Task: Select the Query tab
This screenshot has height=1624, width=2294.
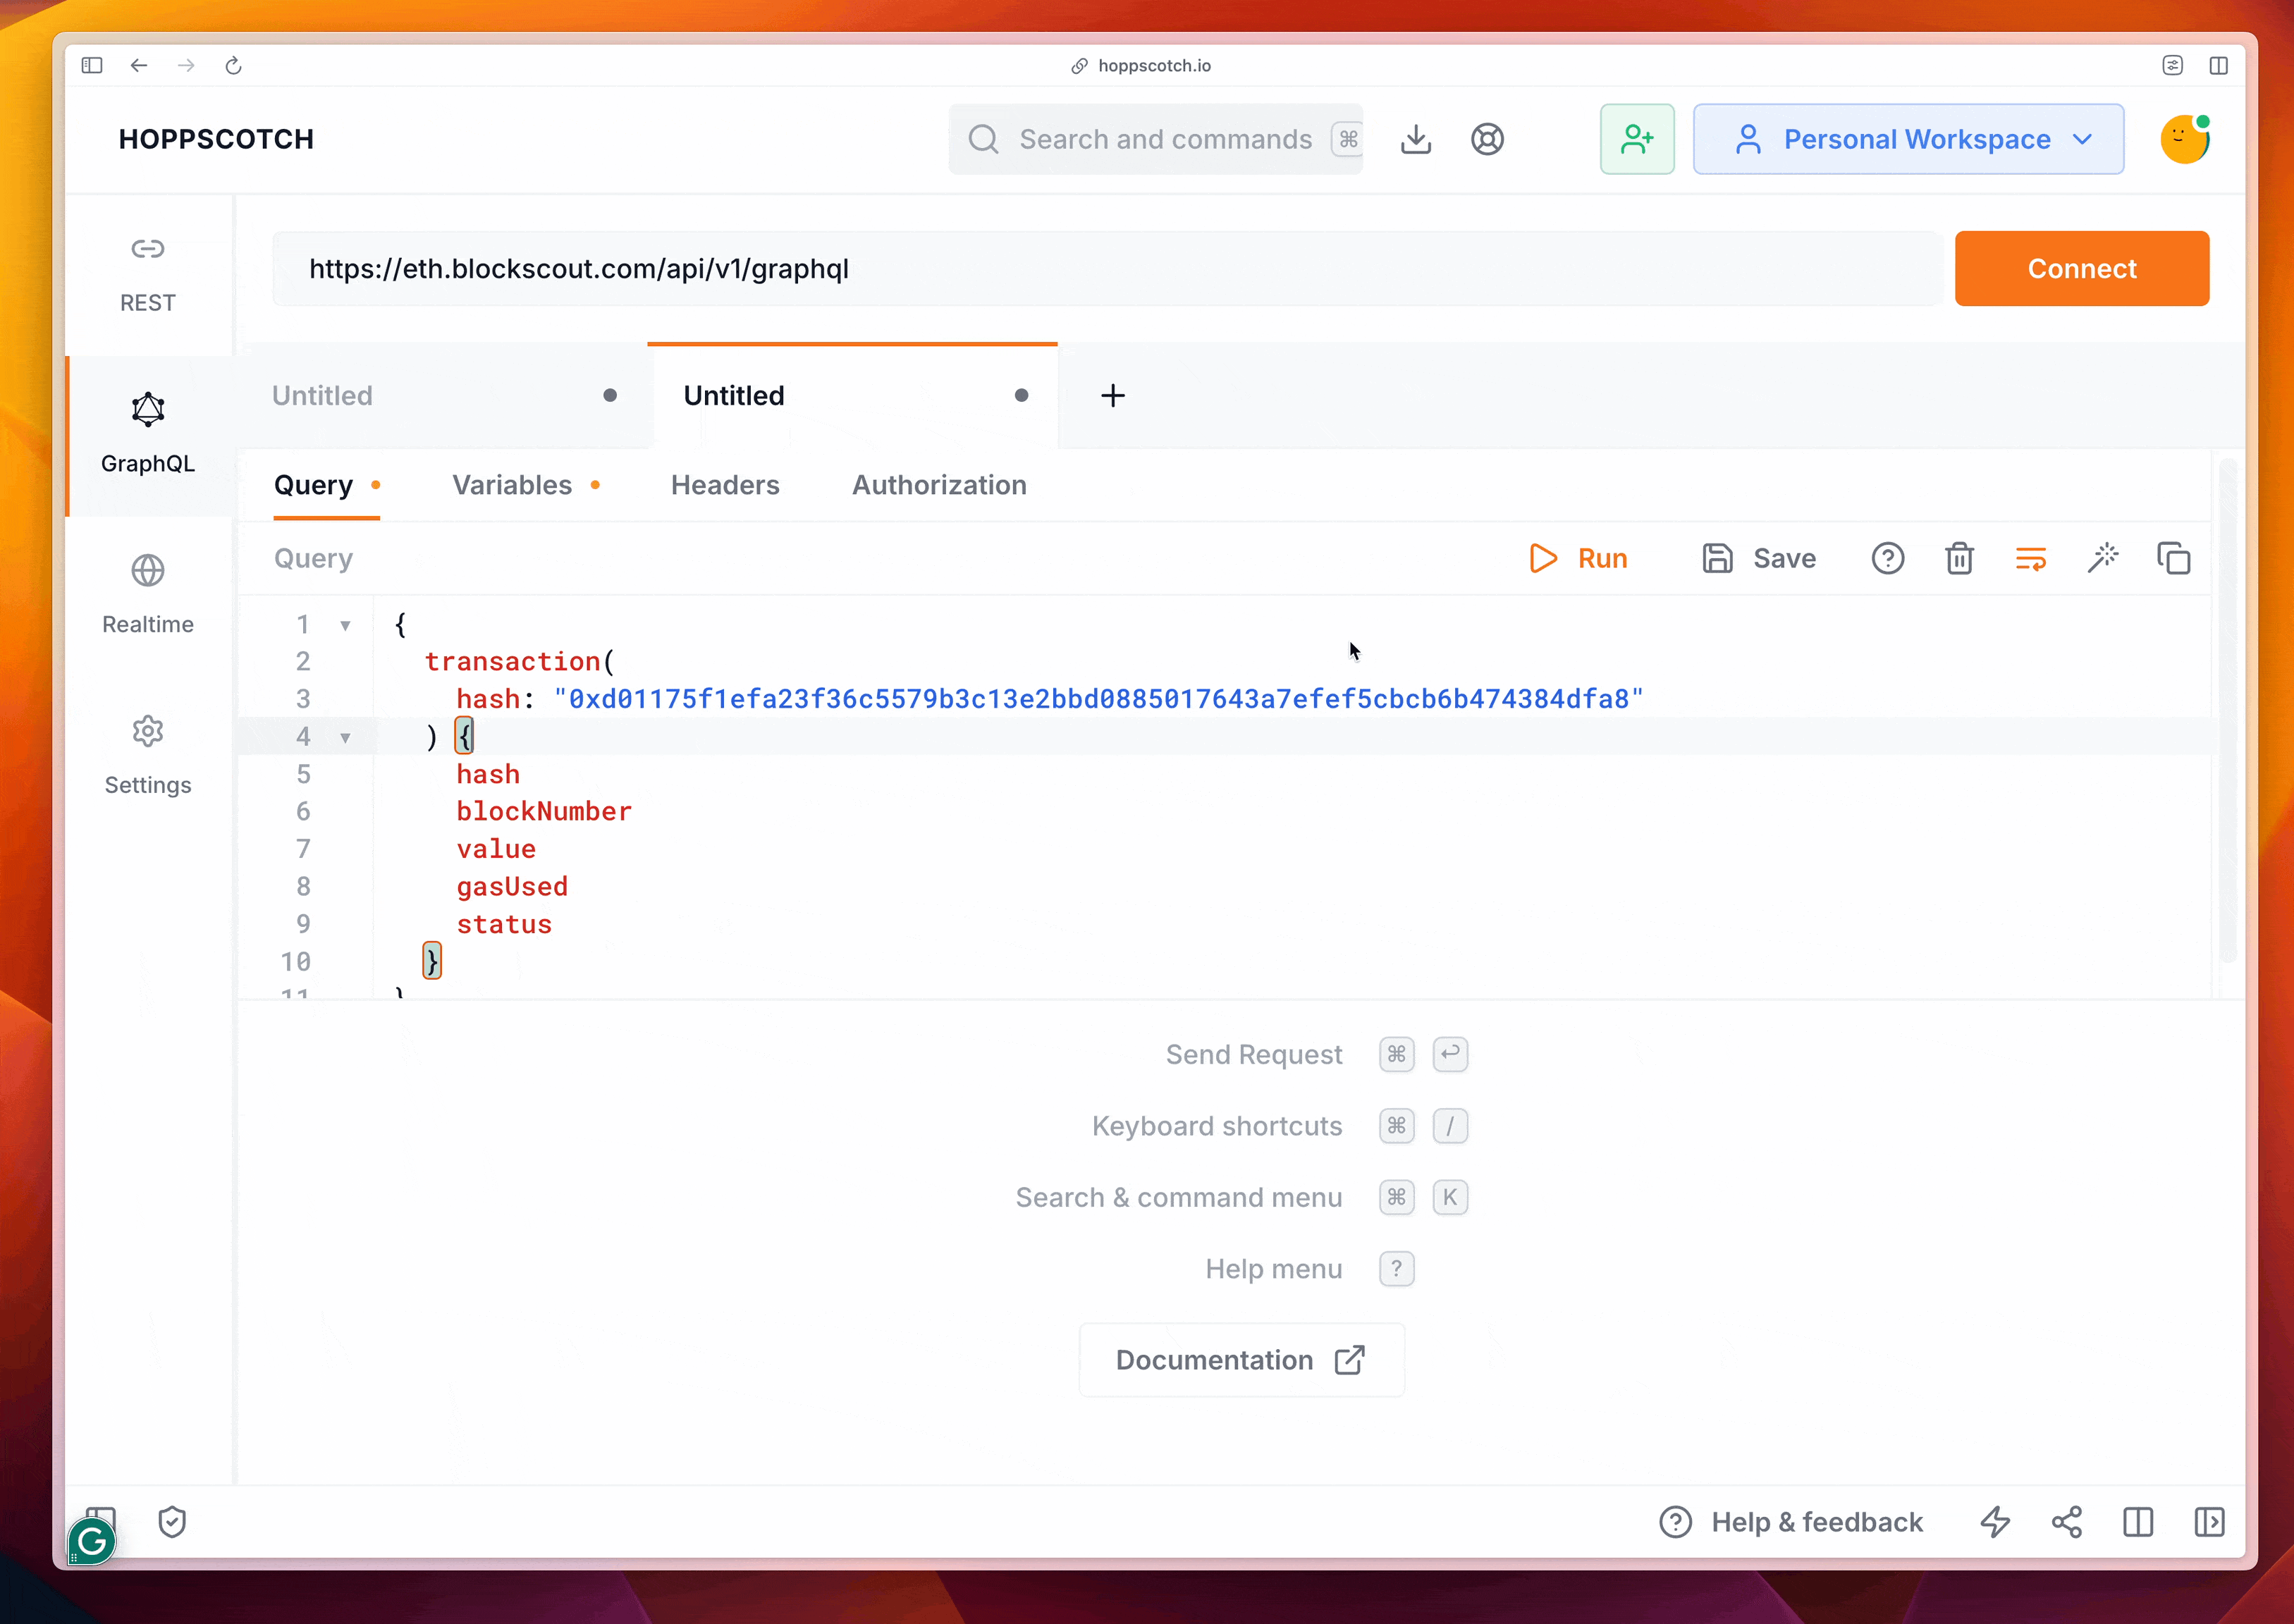Action: tap(326, 485)
